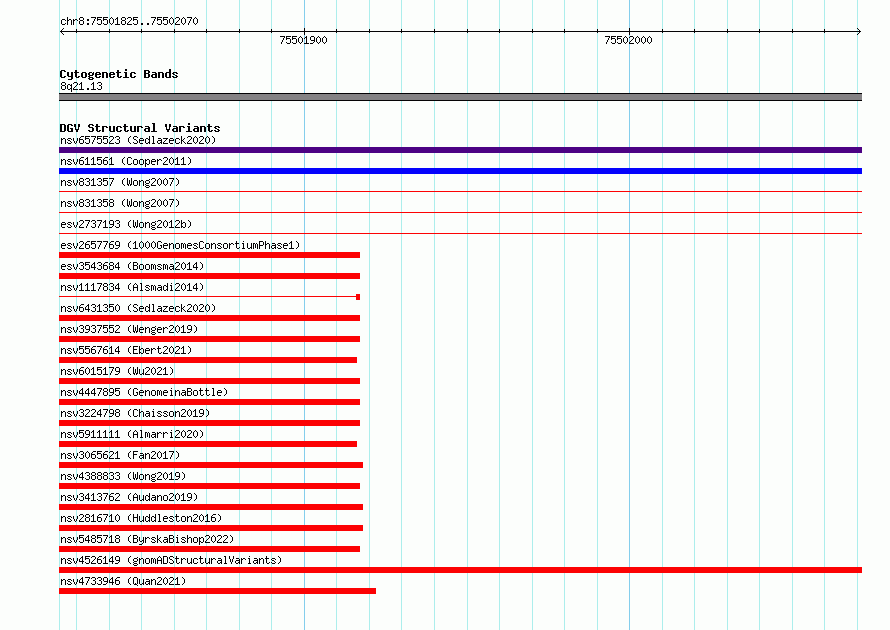Click red bar under esv2657769 label
The height and width of the screenshot is (630, 890).
point(209,255)
